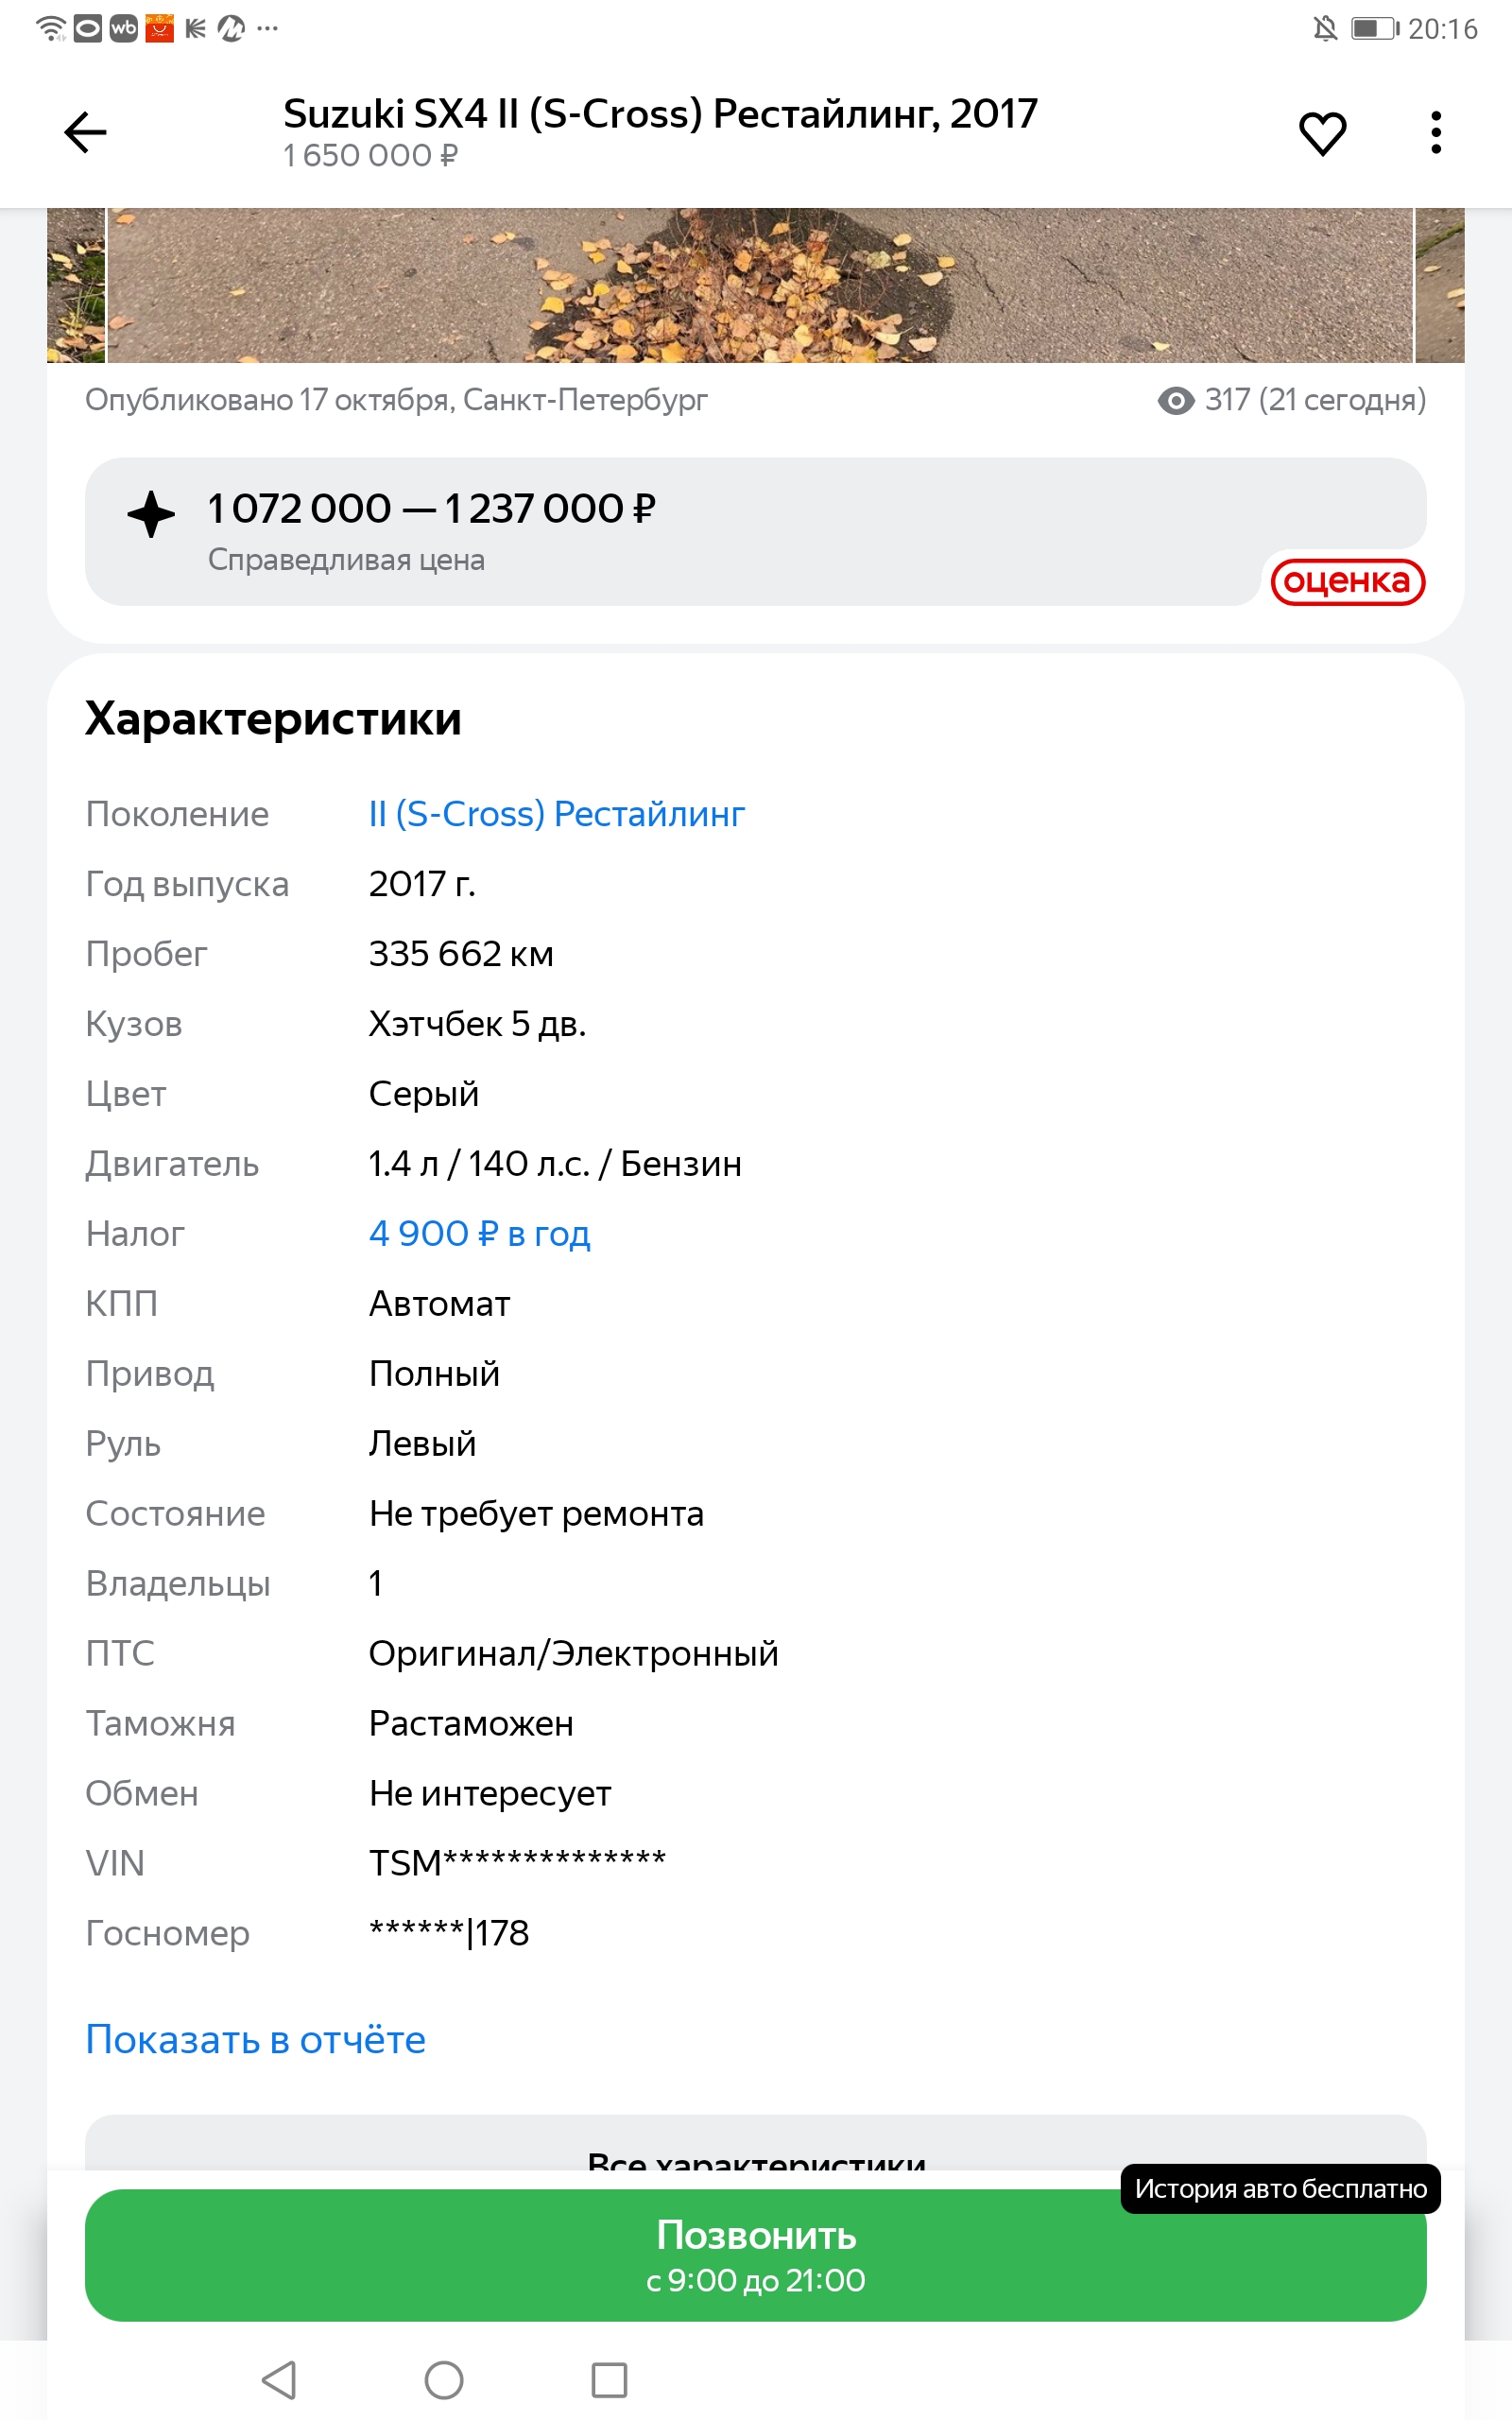
Task: Tap the muted notification bell status icon
Action: (x=1325, y=29)
